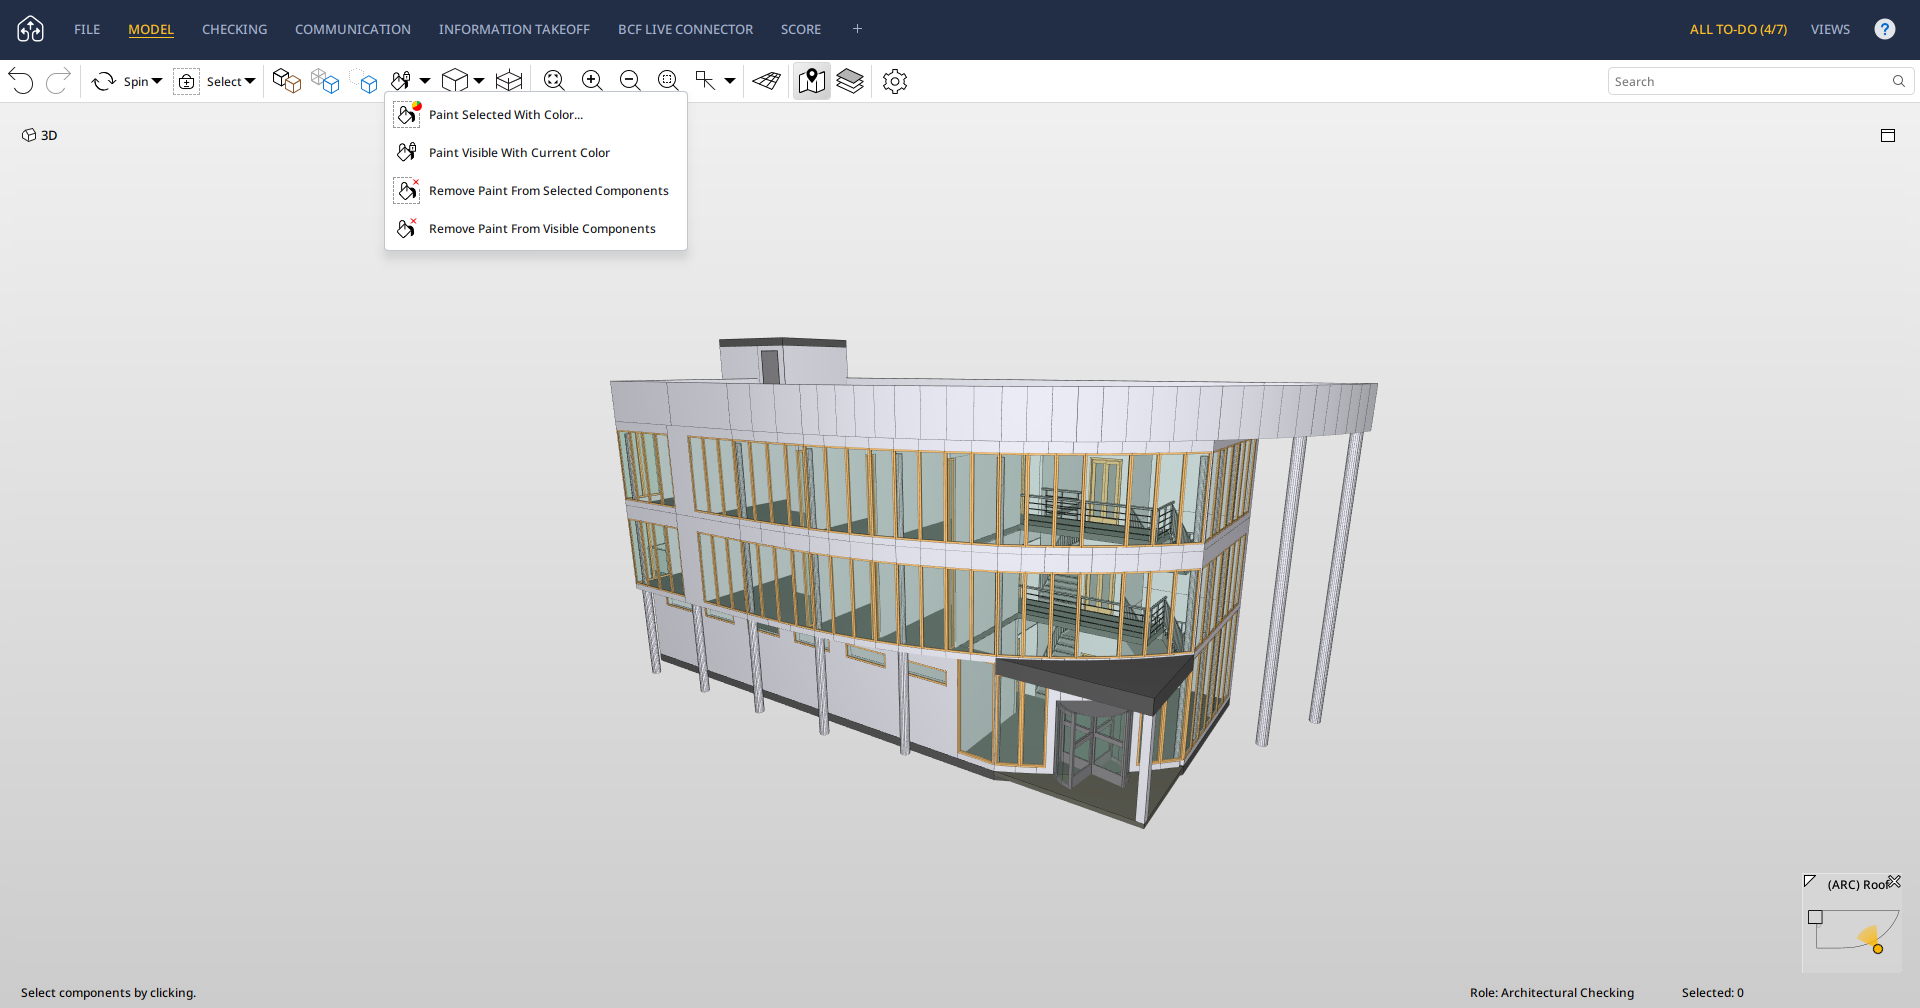1920x1008 pixels.
Task: Close the (ARC) Roof navigation map
Action: click(1894, 882)
